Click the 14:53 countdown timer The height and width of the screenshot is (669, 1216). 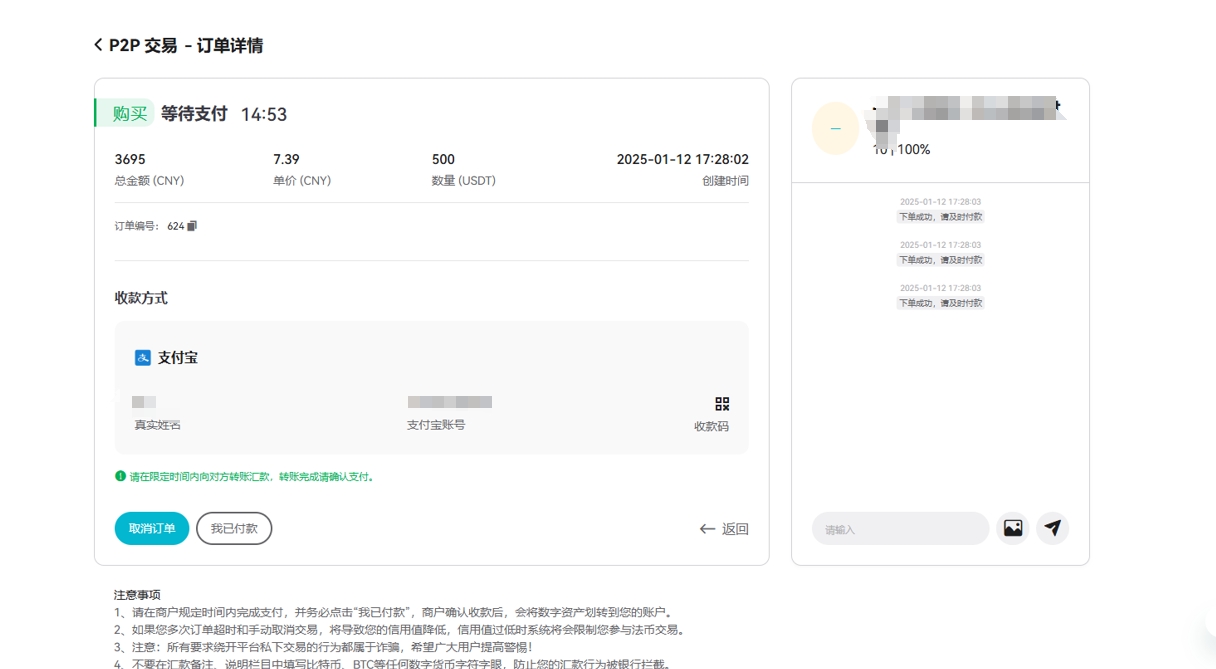264,115
